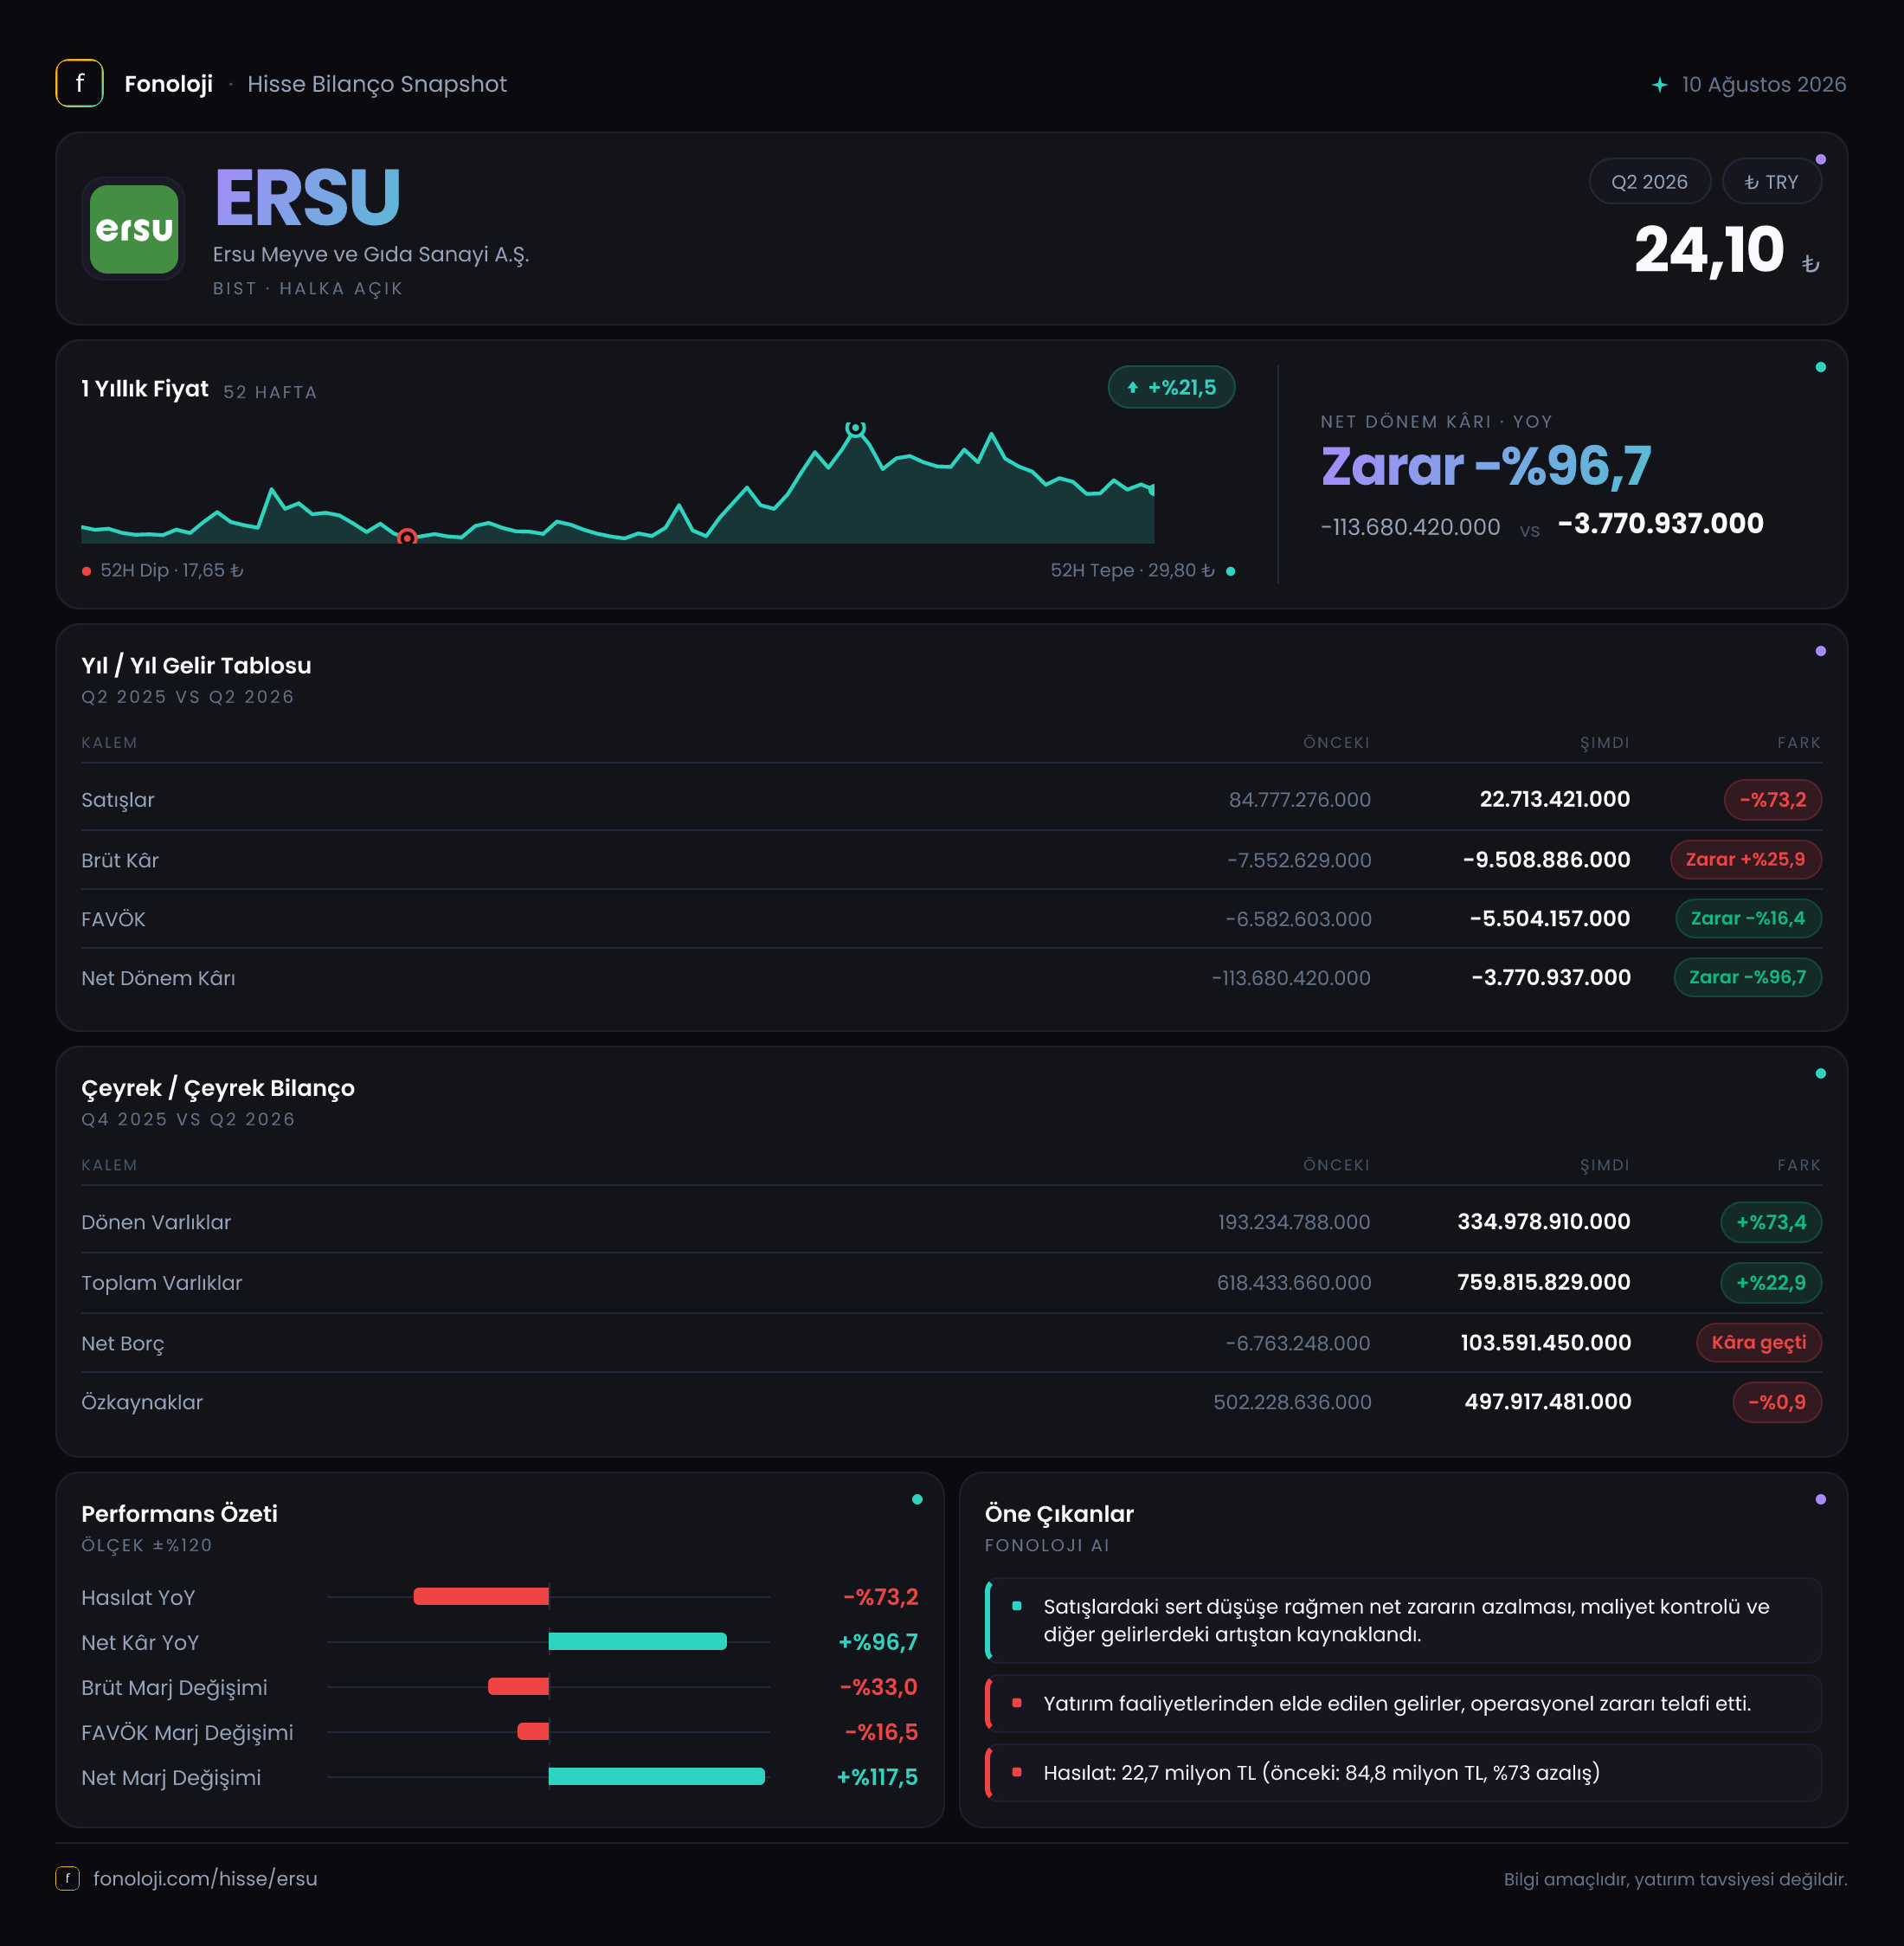Click the +%21,5 yearly change badge
Image resolution: width=1904 pixels, height=1946 pixels.
[1171, 387]
